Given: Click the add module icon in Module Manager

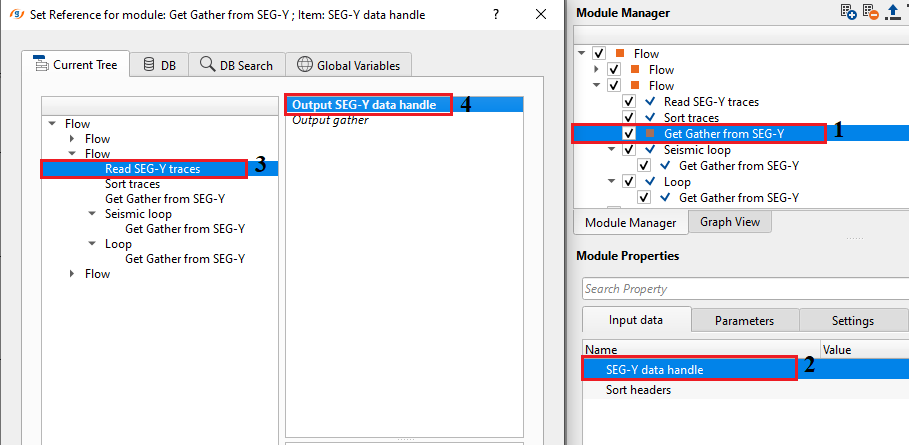Looking at the screenshot, I should click(849, 12).
